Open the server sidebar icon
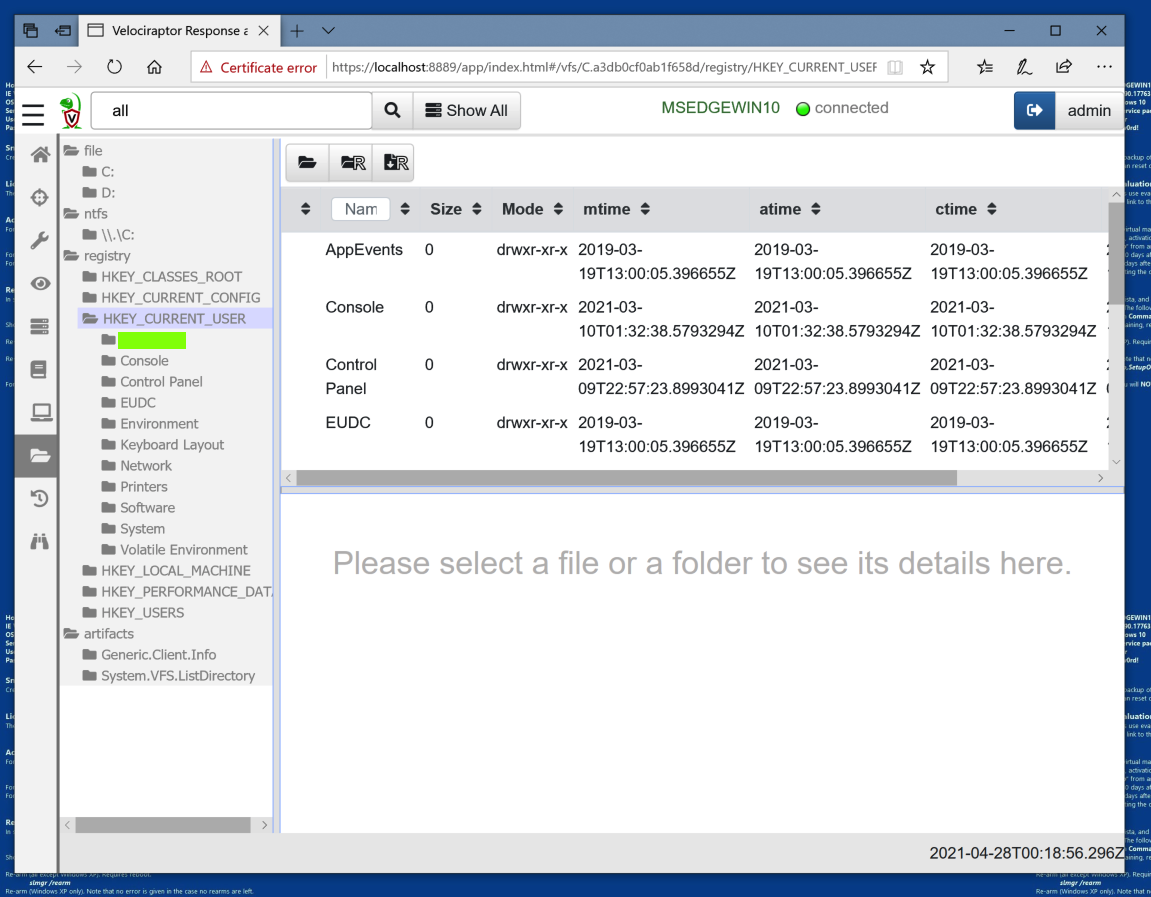 pyautogui.click(x=40, y=326)
